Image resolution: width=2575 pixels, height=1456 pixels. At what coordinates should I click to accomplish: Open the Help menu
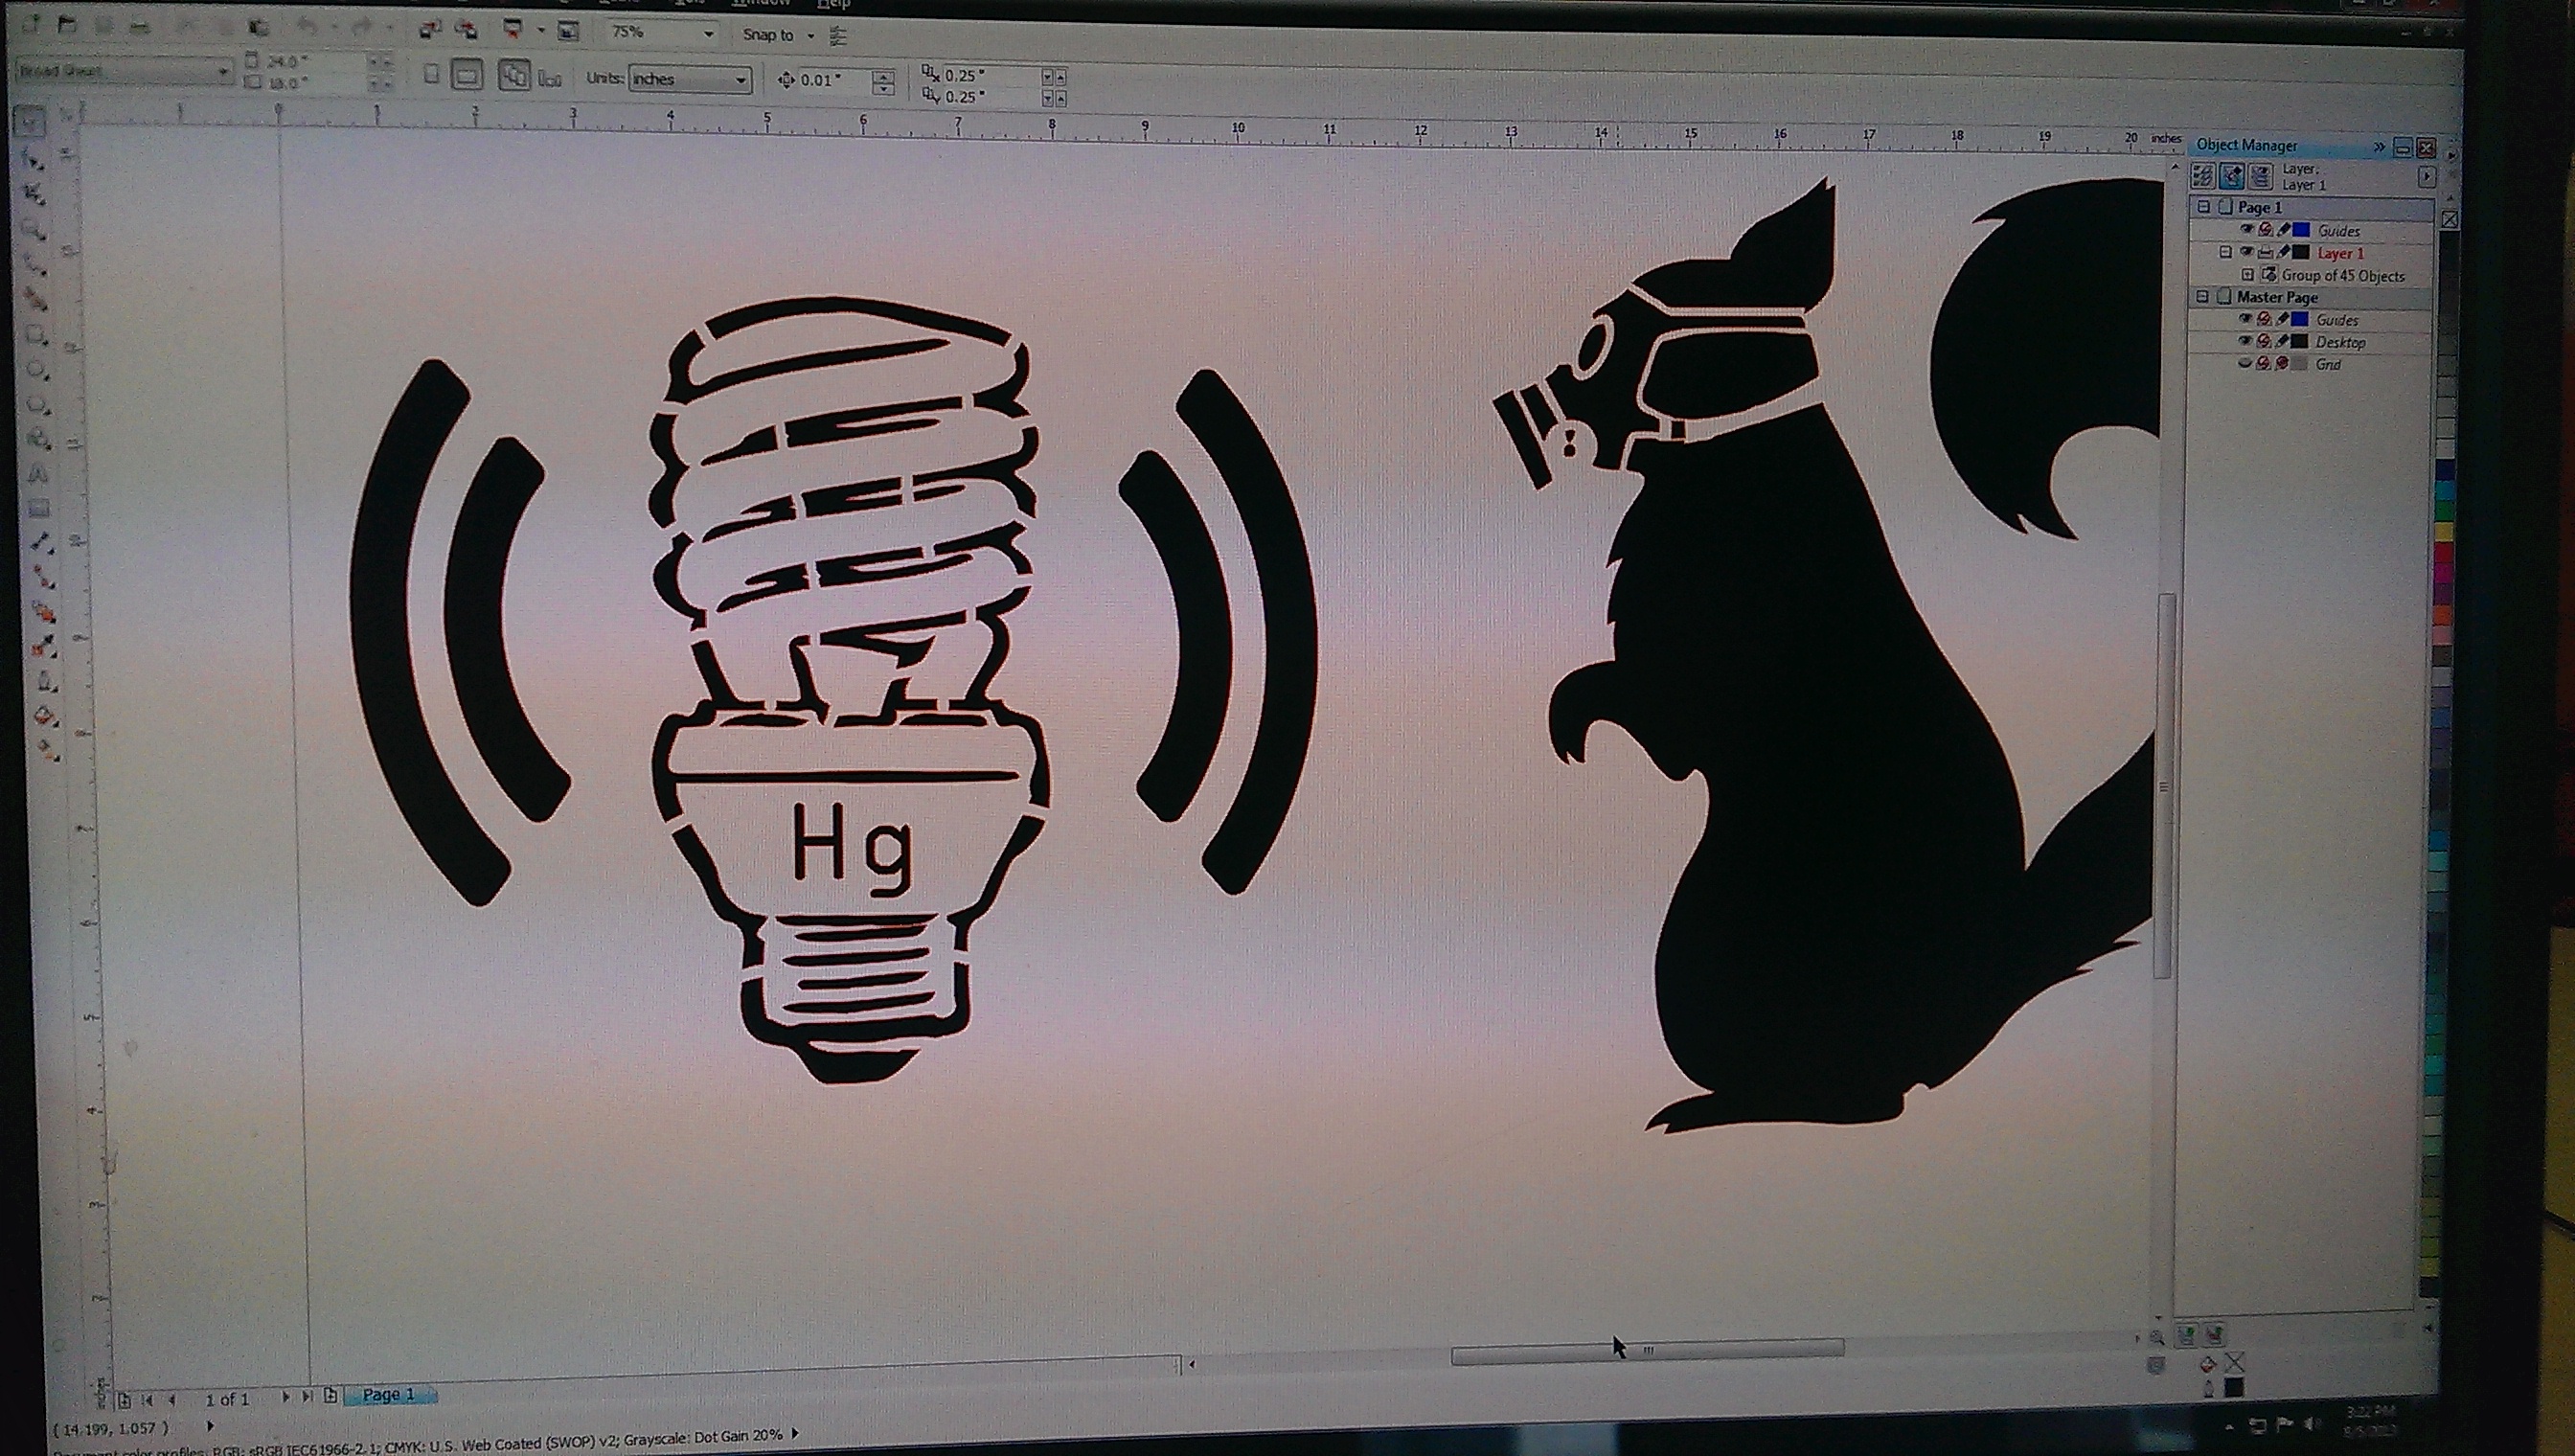[x=833, y=4]
